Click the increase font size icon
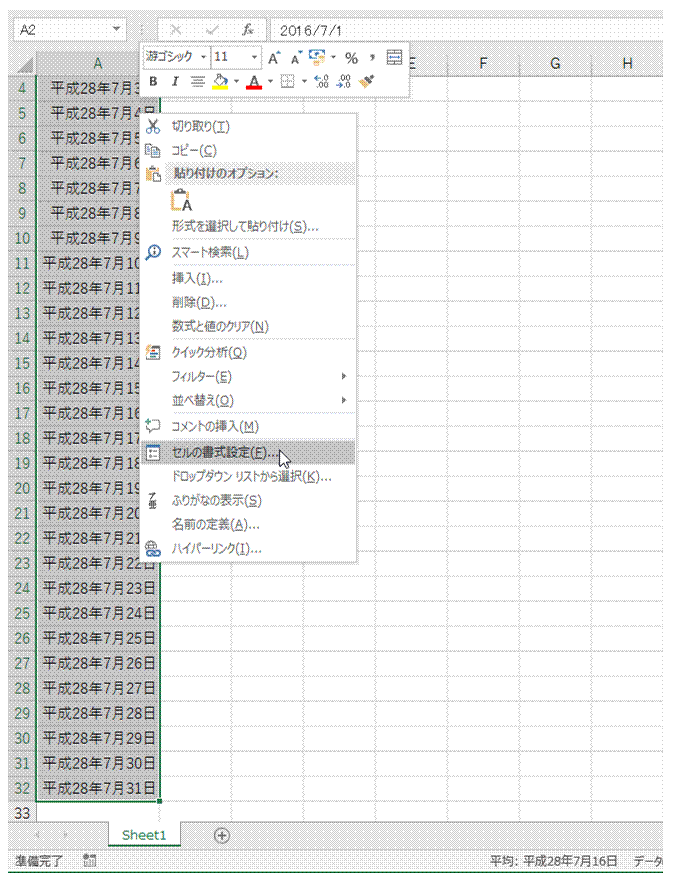The height and width of the screenshot is (881, 698). click(274, 58)
